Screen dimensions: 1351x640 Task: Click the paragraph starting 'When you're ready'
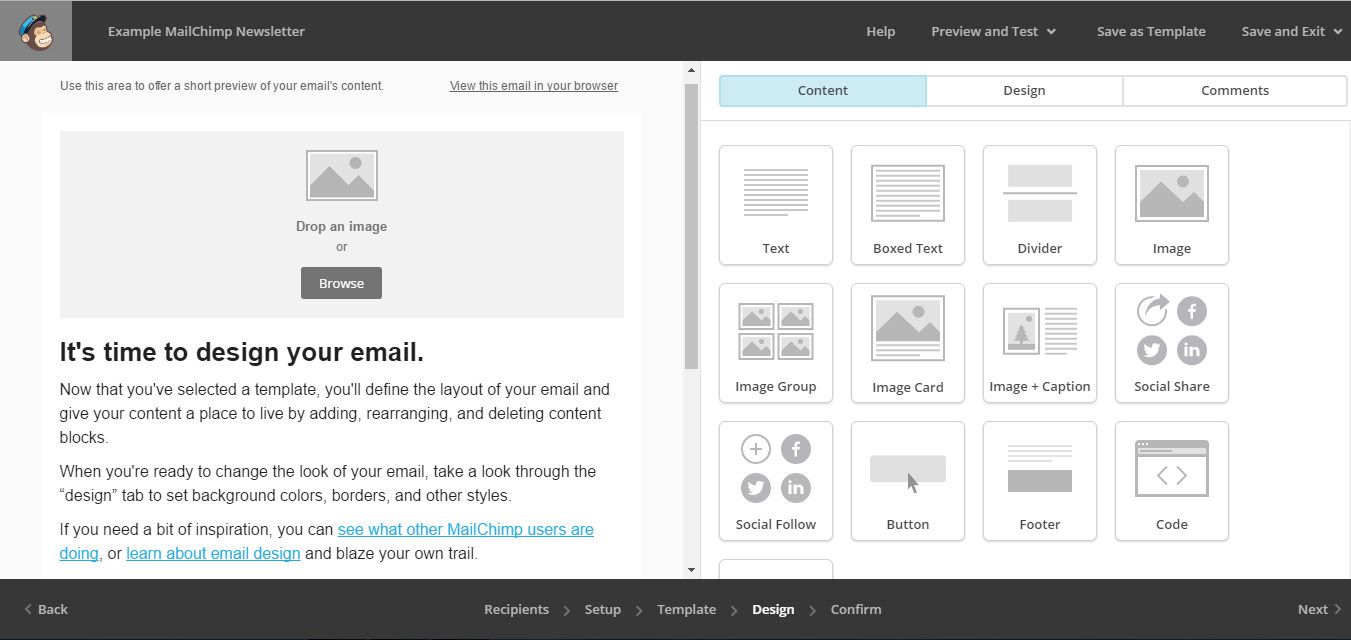click(x=328, y=483)
